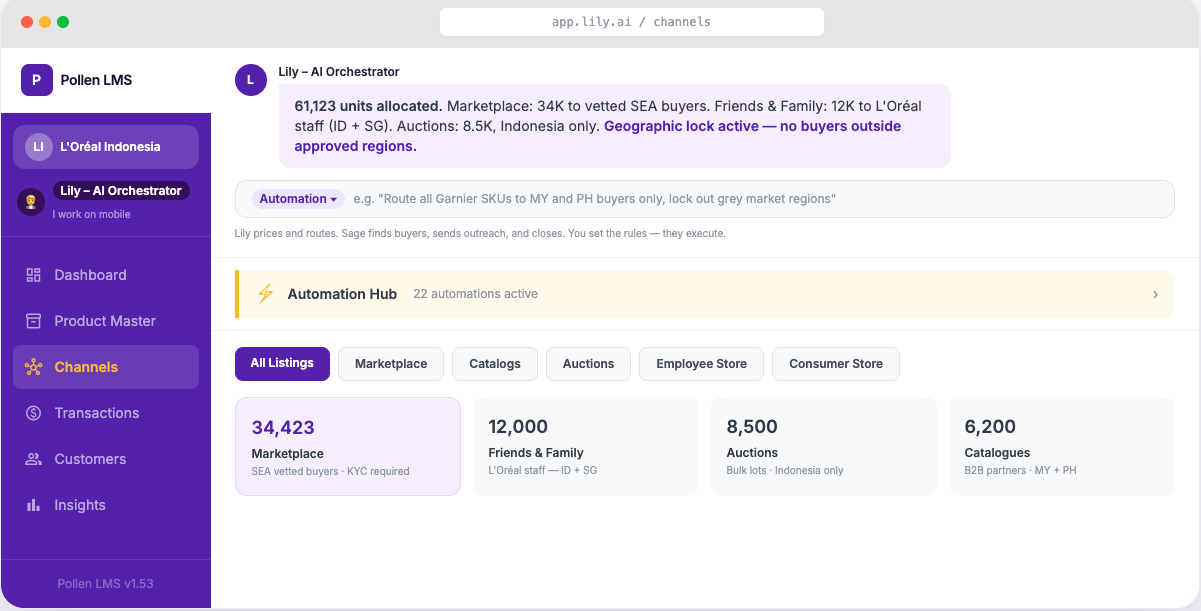Image resolution: width=1201 pixels, height=611 pixels.
Task: Open the Transactions section
Action: tap(106, 413)
